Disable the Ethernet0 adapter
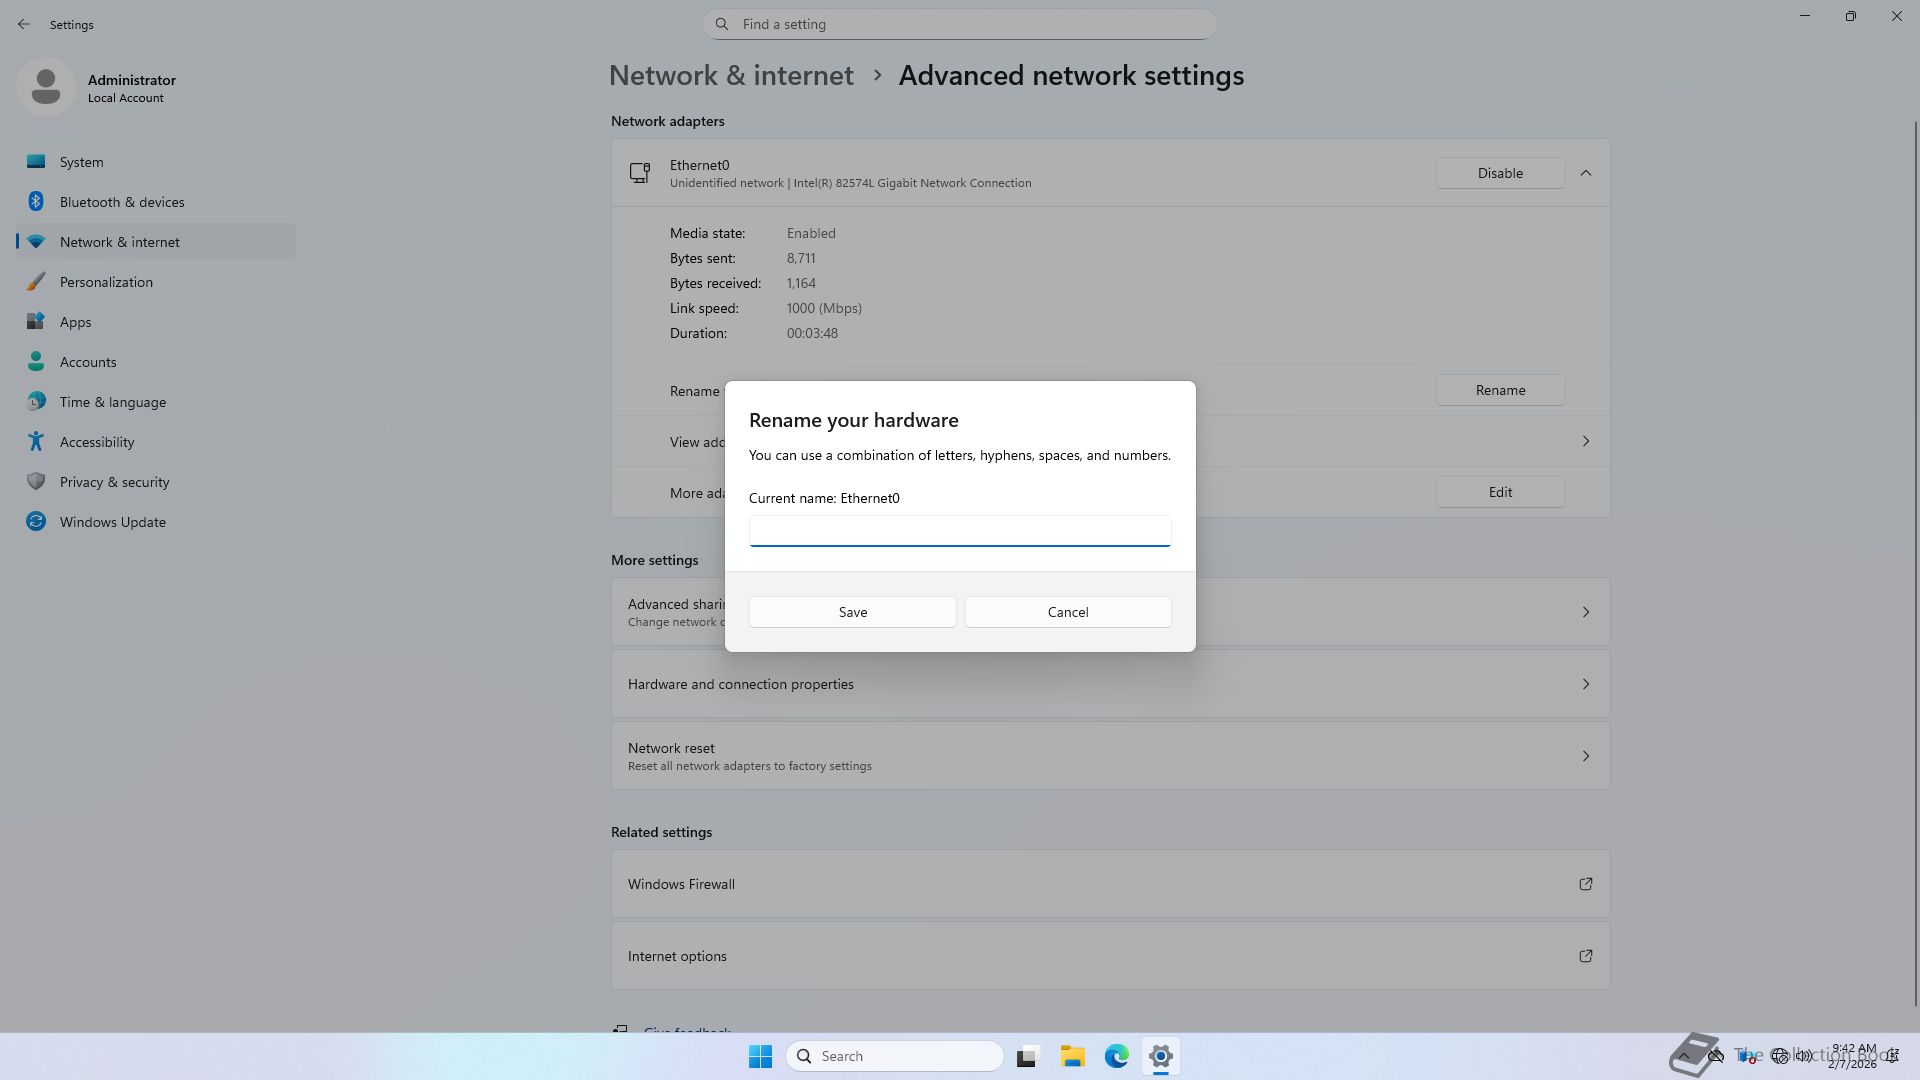This screenshot has height=1080, width=1920. point(1499,173)
